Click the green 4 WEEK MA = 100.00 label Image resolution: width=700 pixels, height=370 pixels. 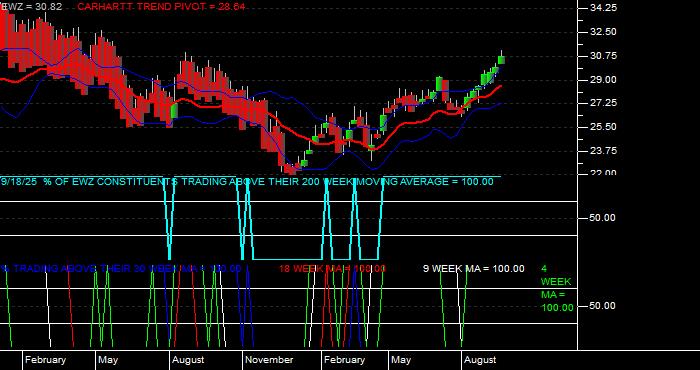click(557, 288)
